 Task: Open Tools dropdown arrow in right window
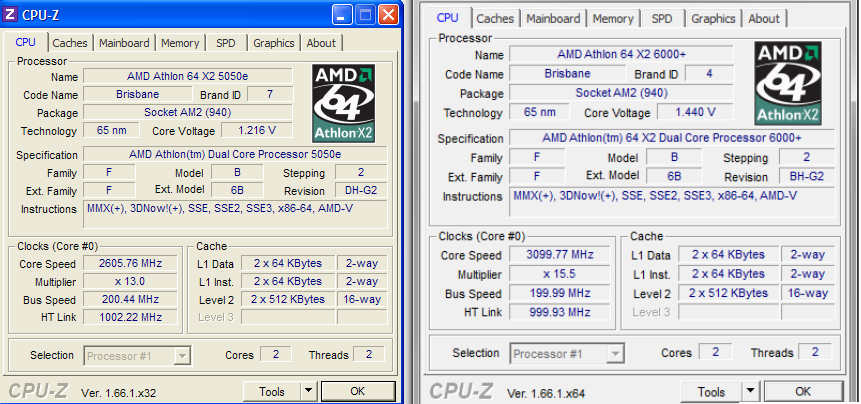(751, 391)
